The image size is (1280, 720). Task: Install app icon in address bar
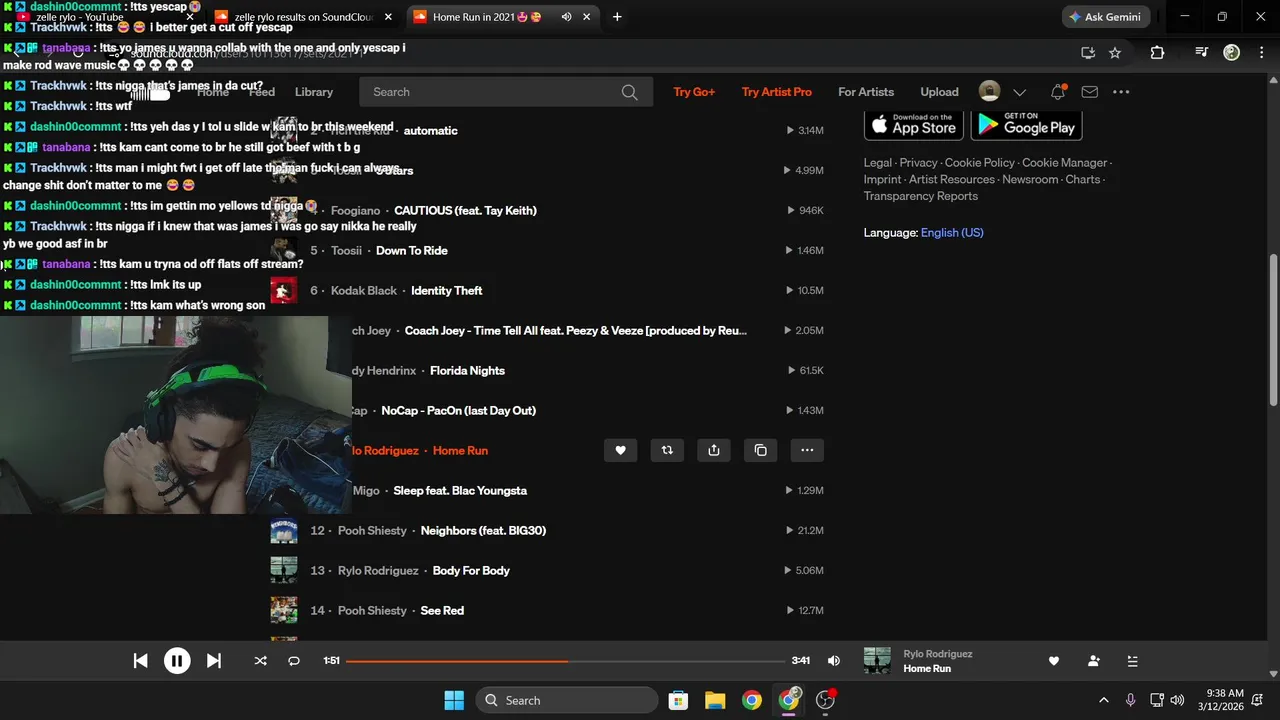pyautogui.click(x=1088, y=53)
